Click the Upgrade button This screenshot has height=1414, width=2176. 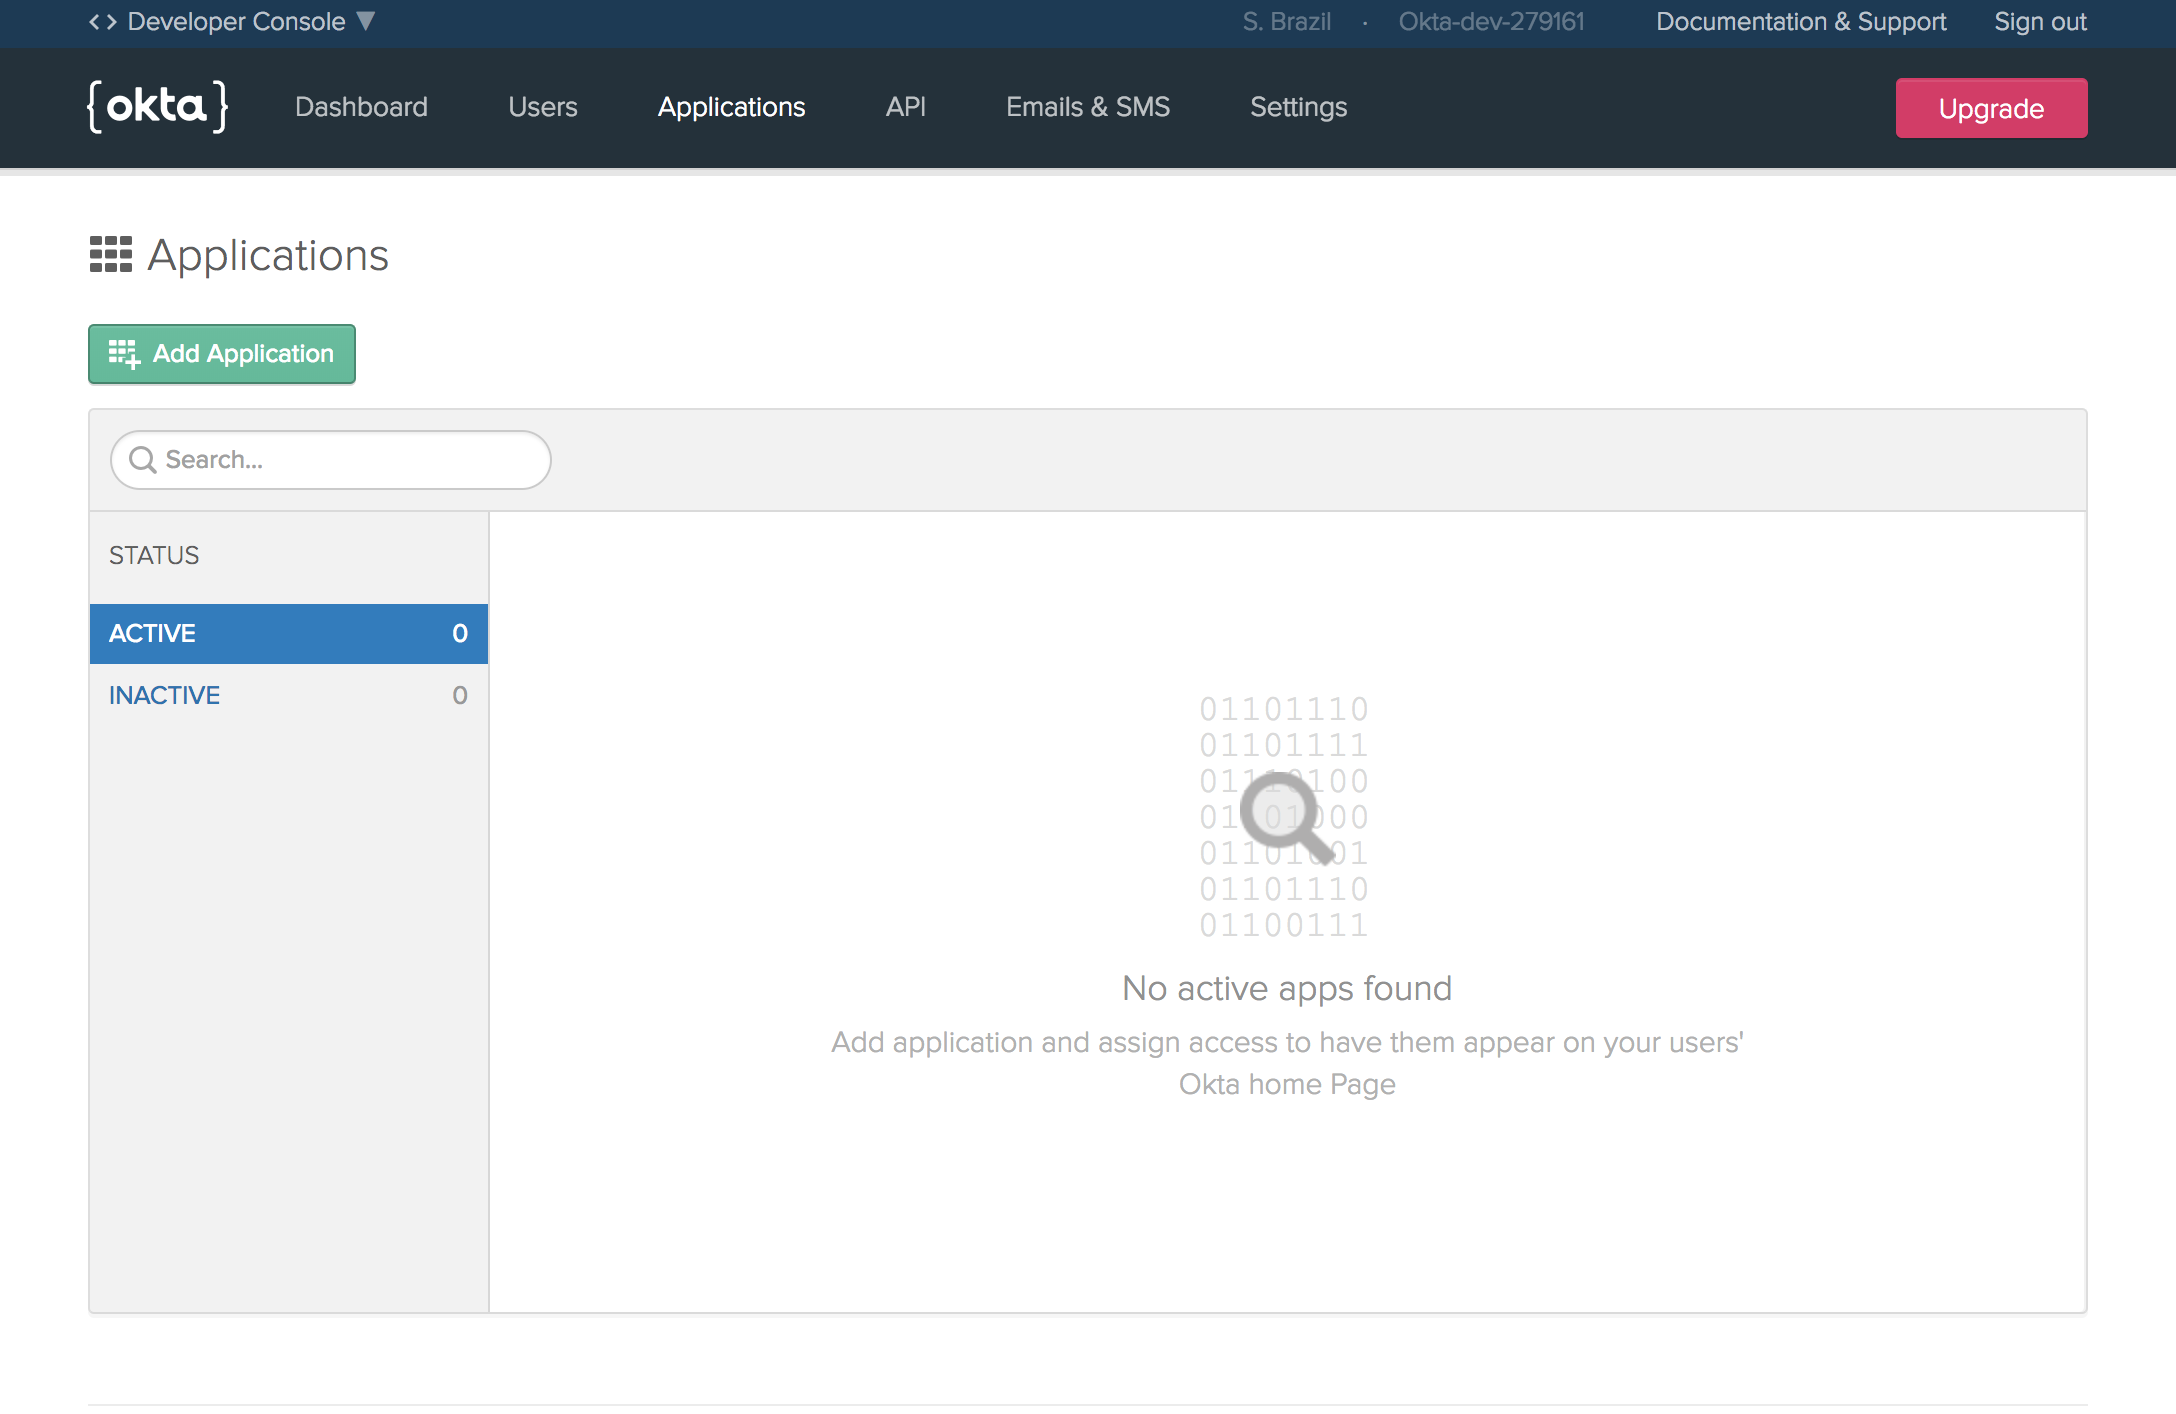tap(1990, 108)
